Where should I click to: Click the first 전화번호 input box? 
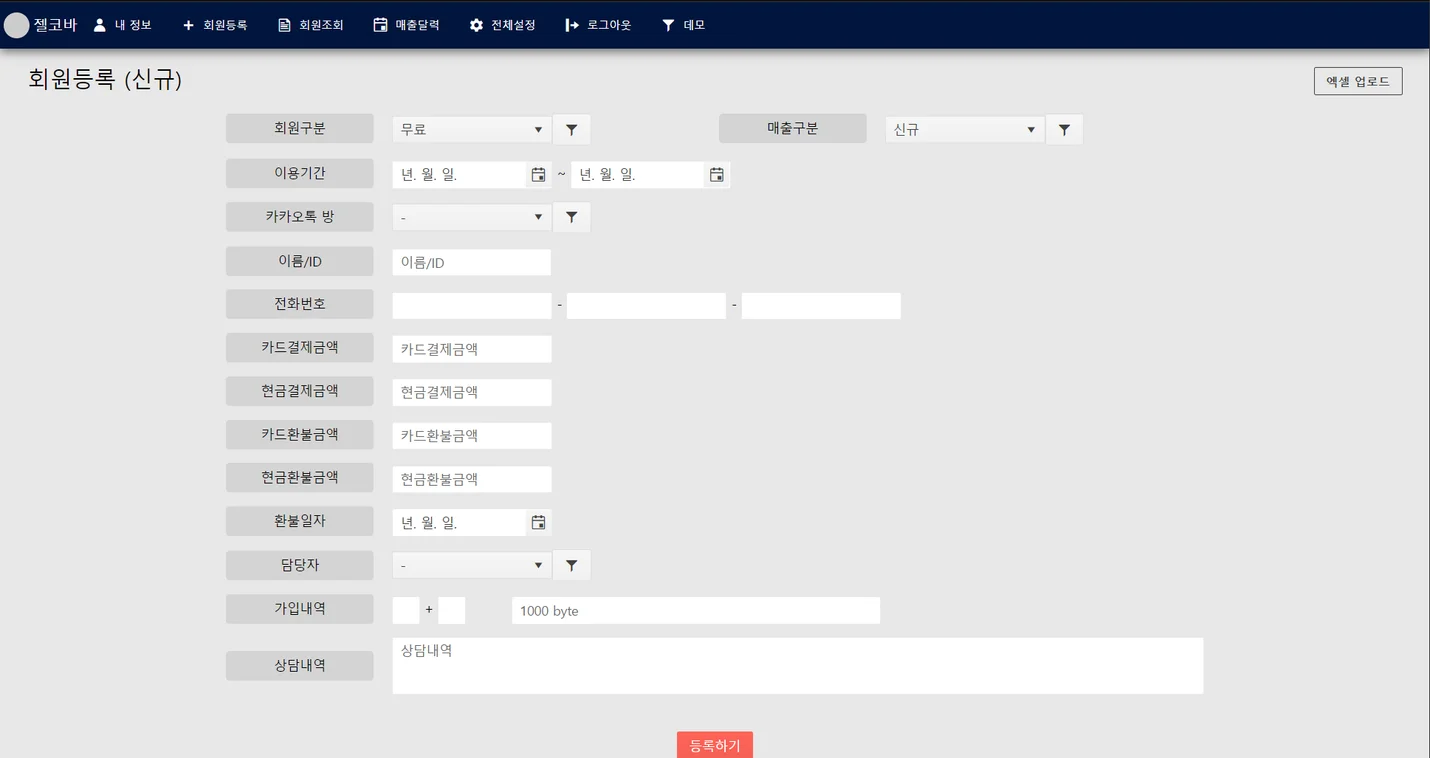click(471, 306)
